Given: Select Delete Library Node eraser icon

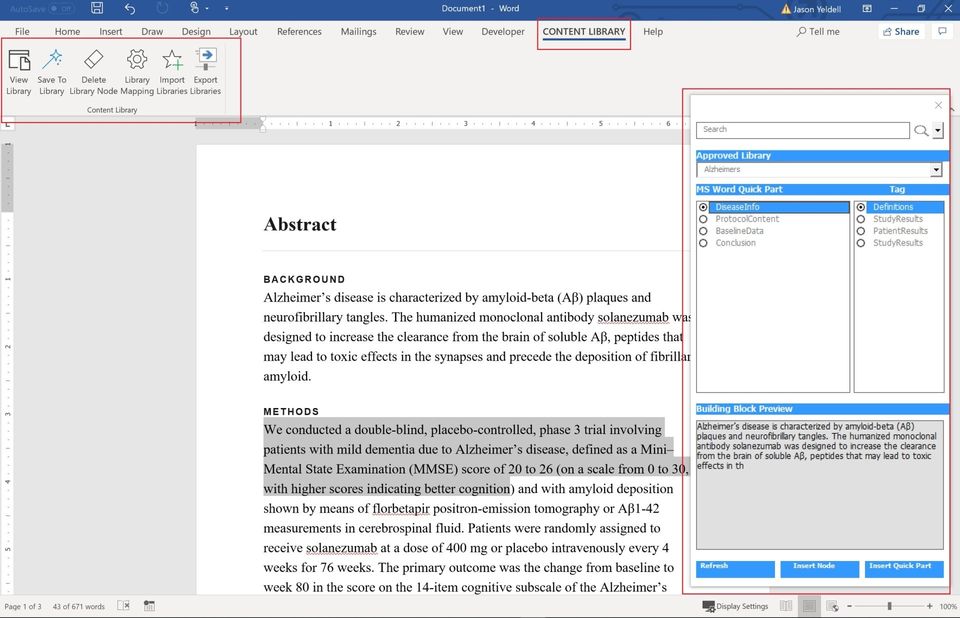Looking at the screenshot, I should [93, 72].
